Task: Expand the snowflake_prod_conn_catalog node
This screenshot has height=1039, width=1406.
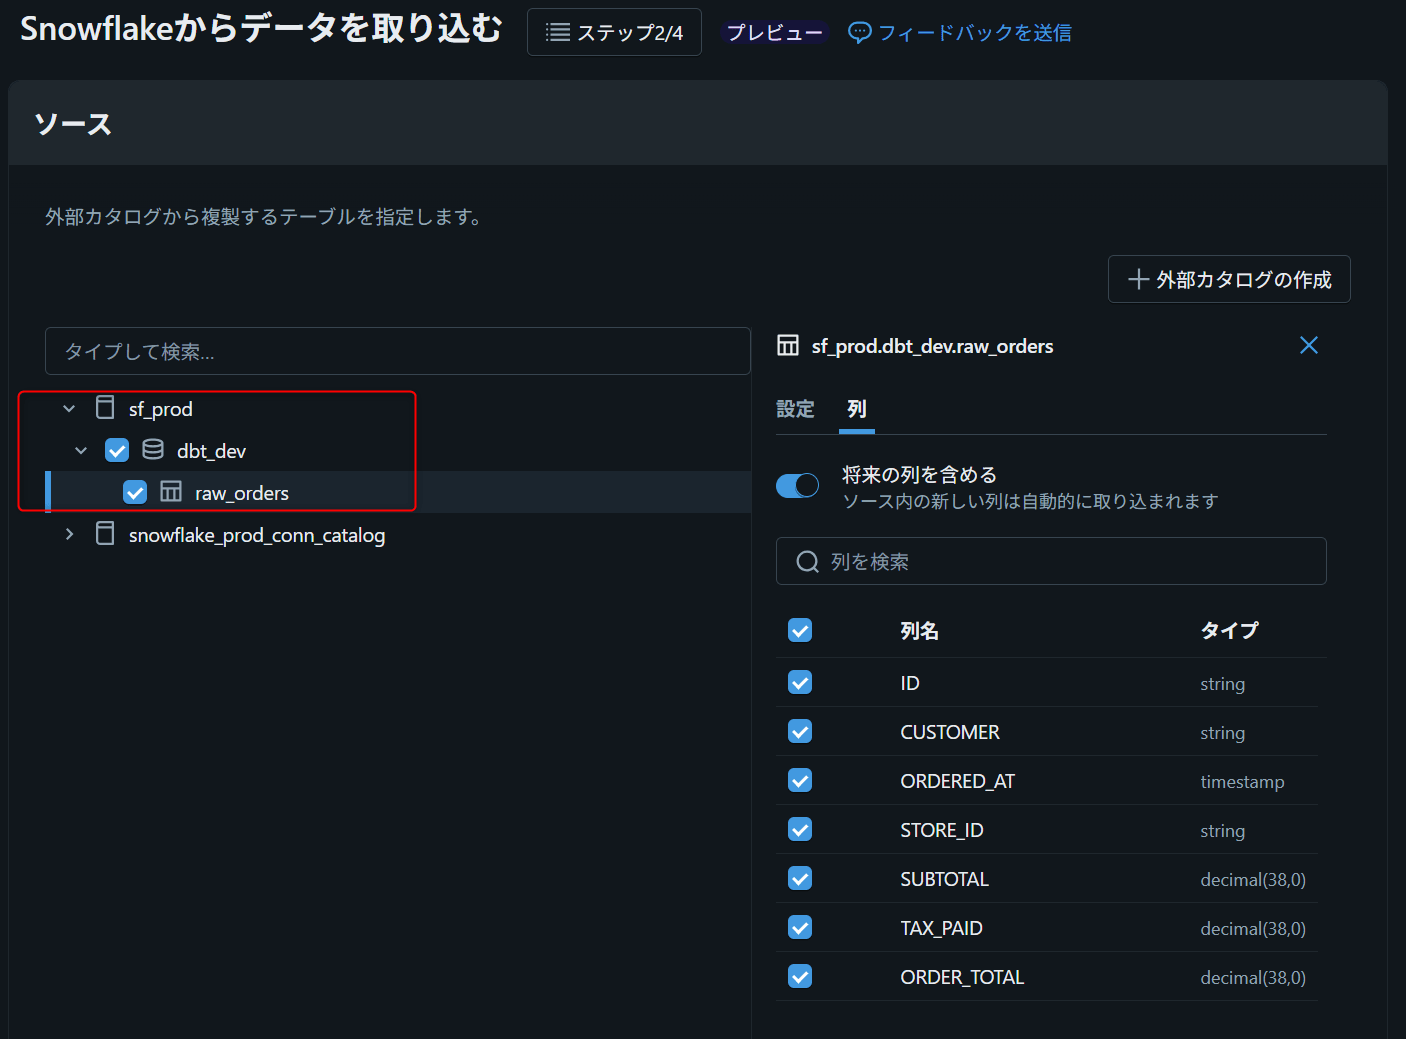Action: tap(69, 534)
